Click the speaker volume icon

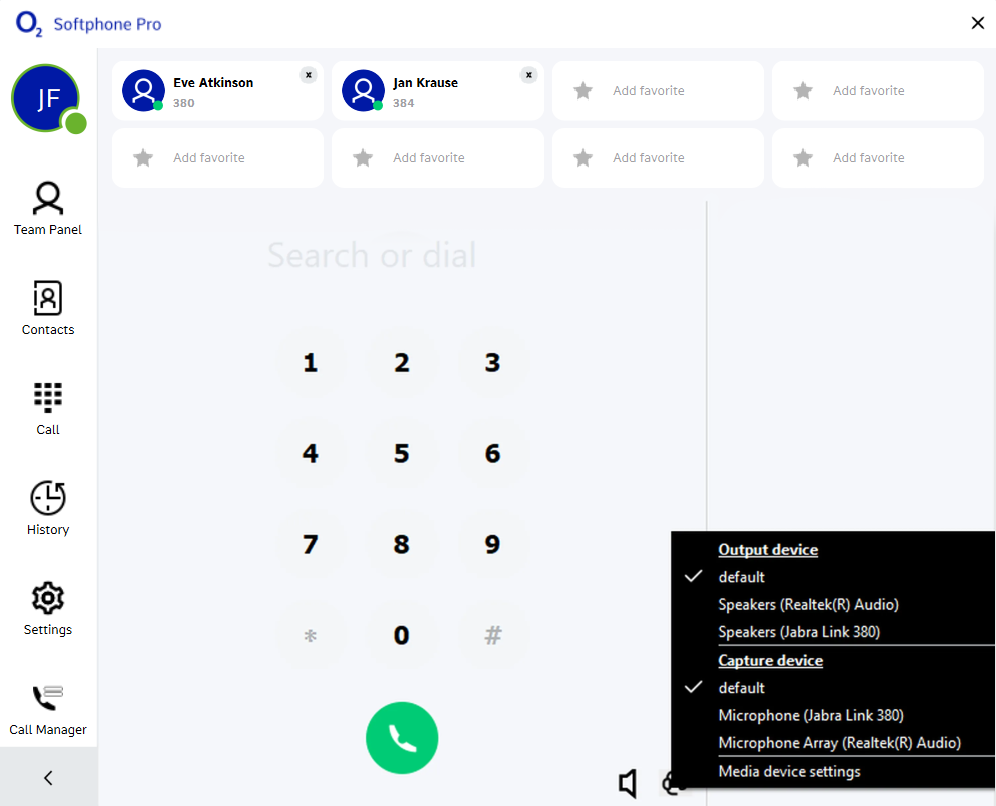(628, 783)
